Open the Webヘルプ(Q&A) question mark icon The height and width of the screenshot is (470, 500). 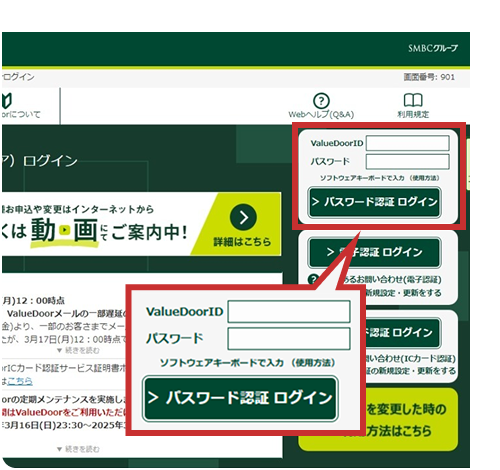point(321,100)
